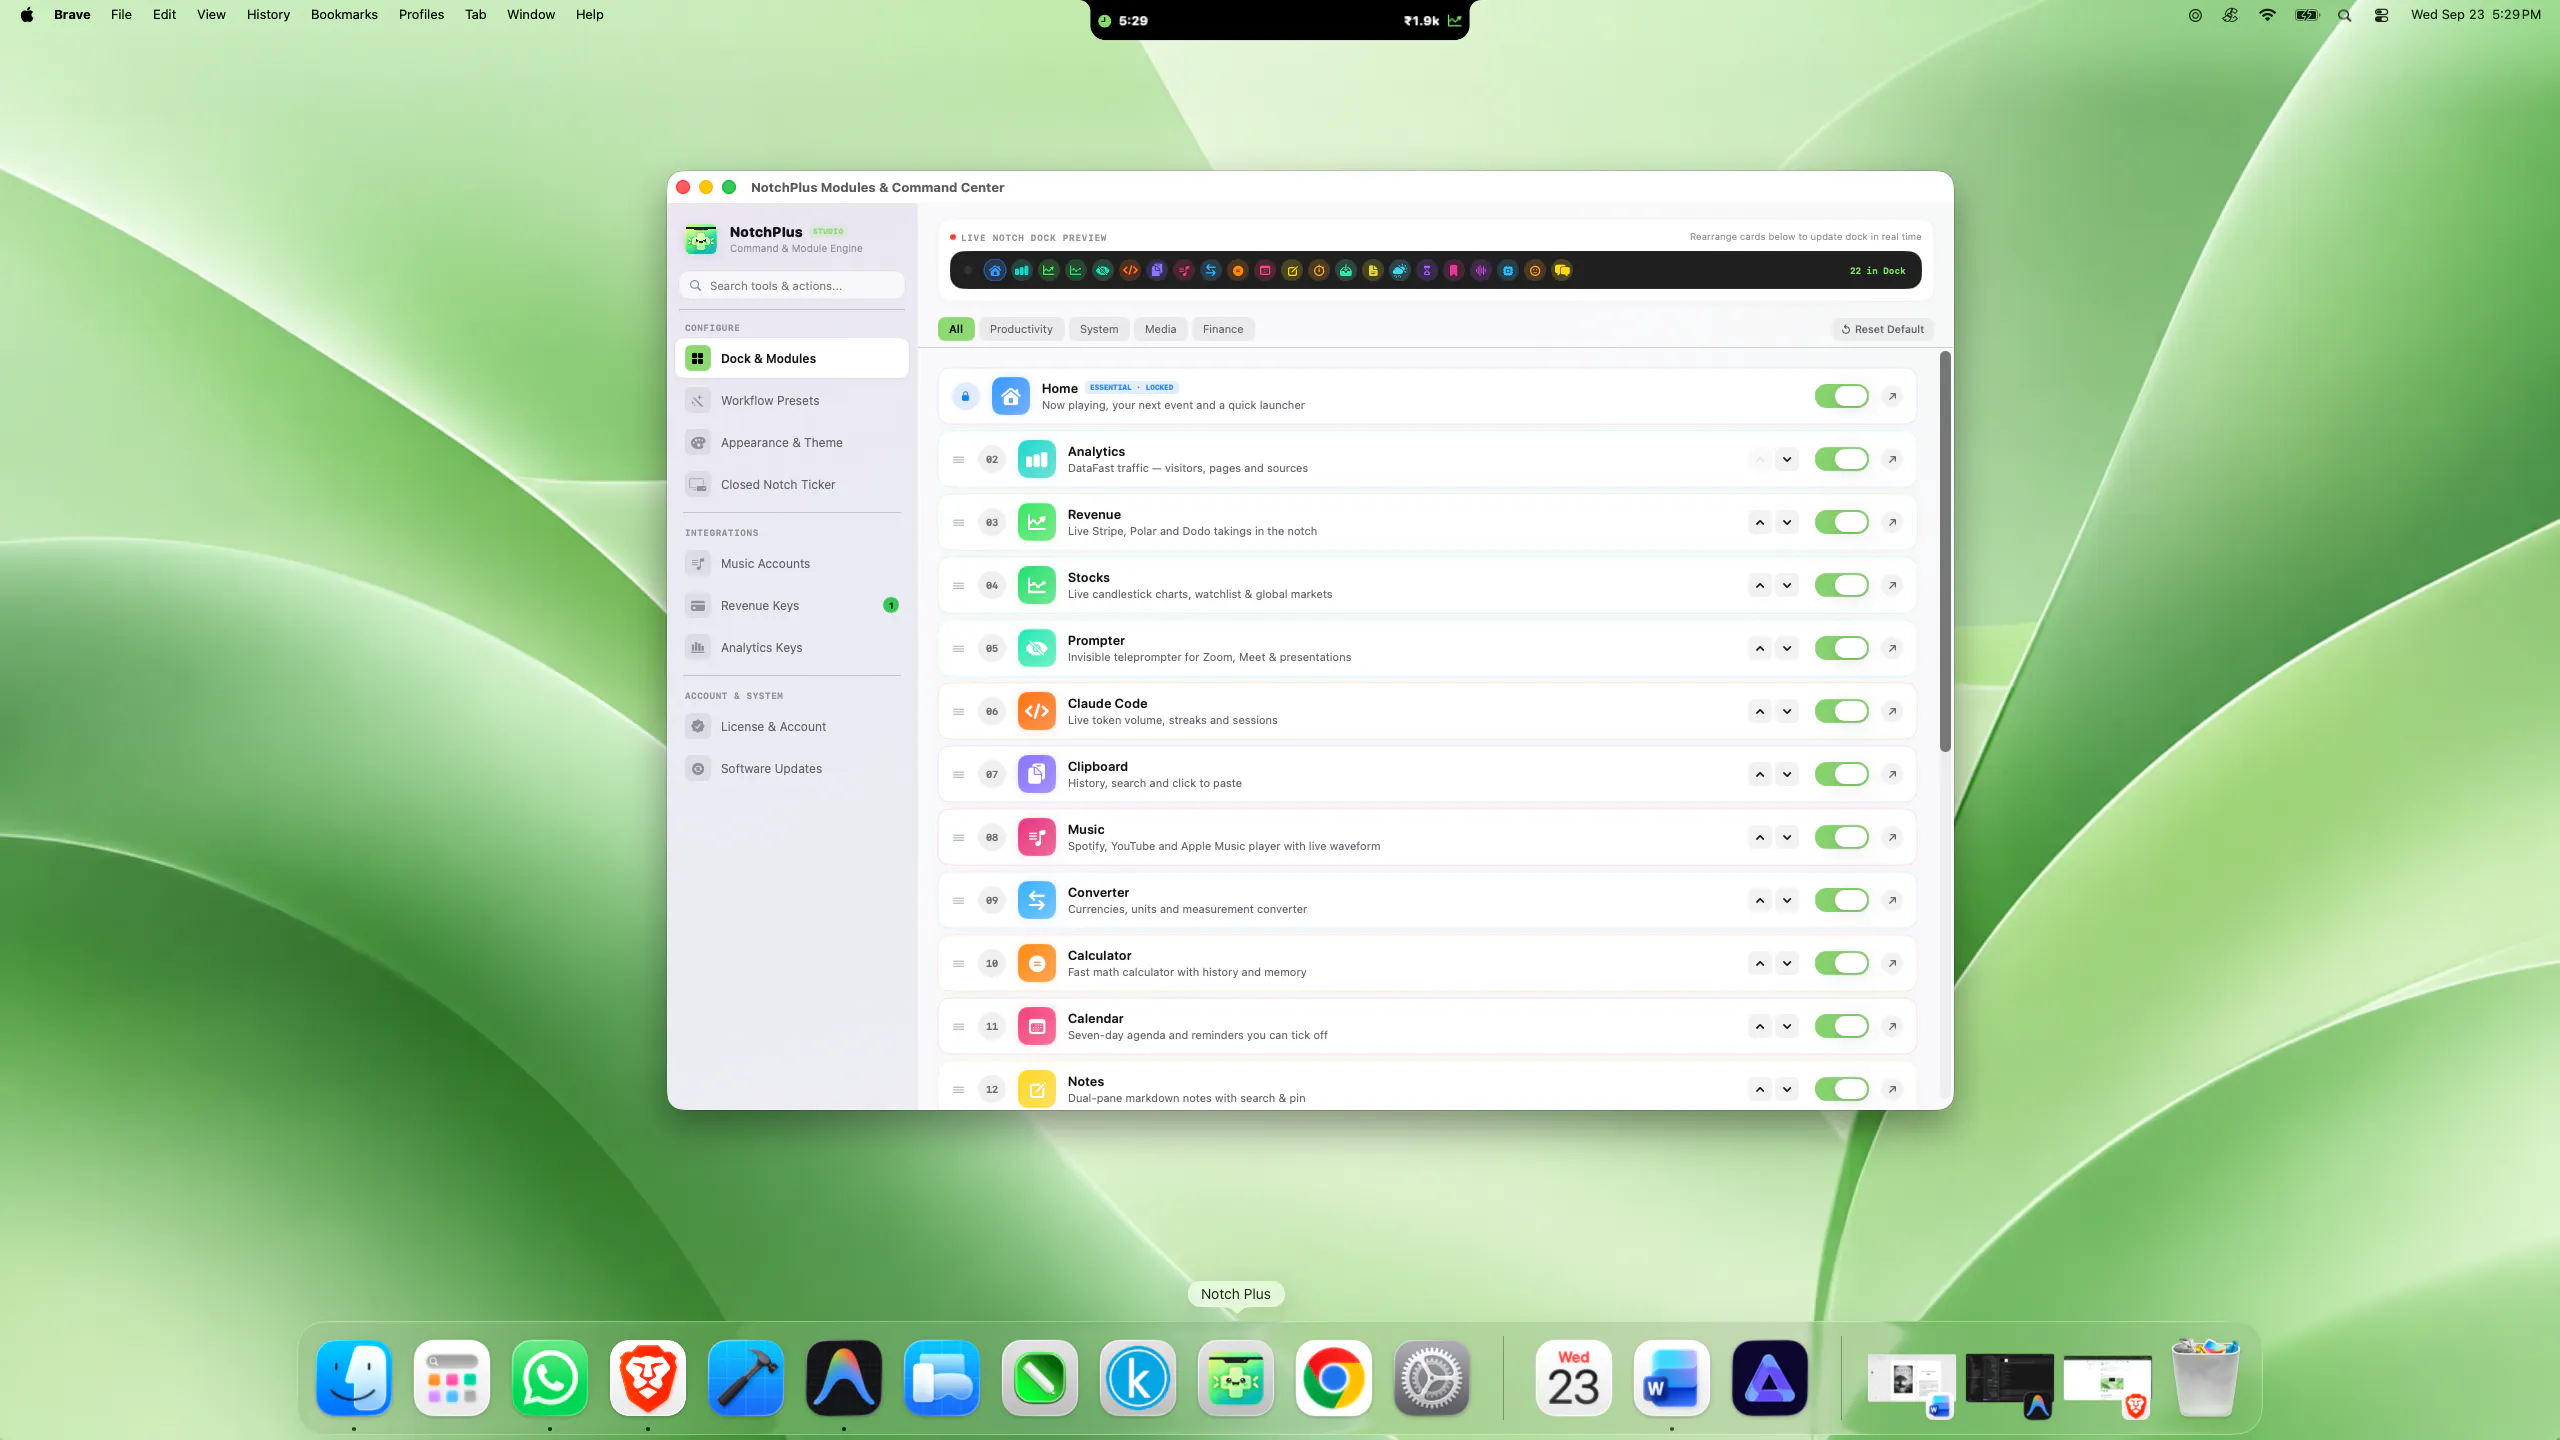Click the Home icon in dock preview
2560x1440 pixels.
(x=994, y=270)
